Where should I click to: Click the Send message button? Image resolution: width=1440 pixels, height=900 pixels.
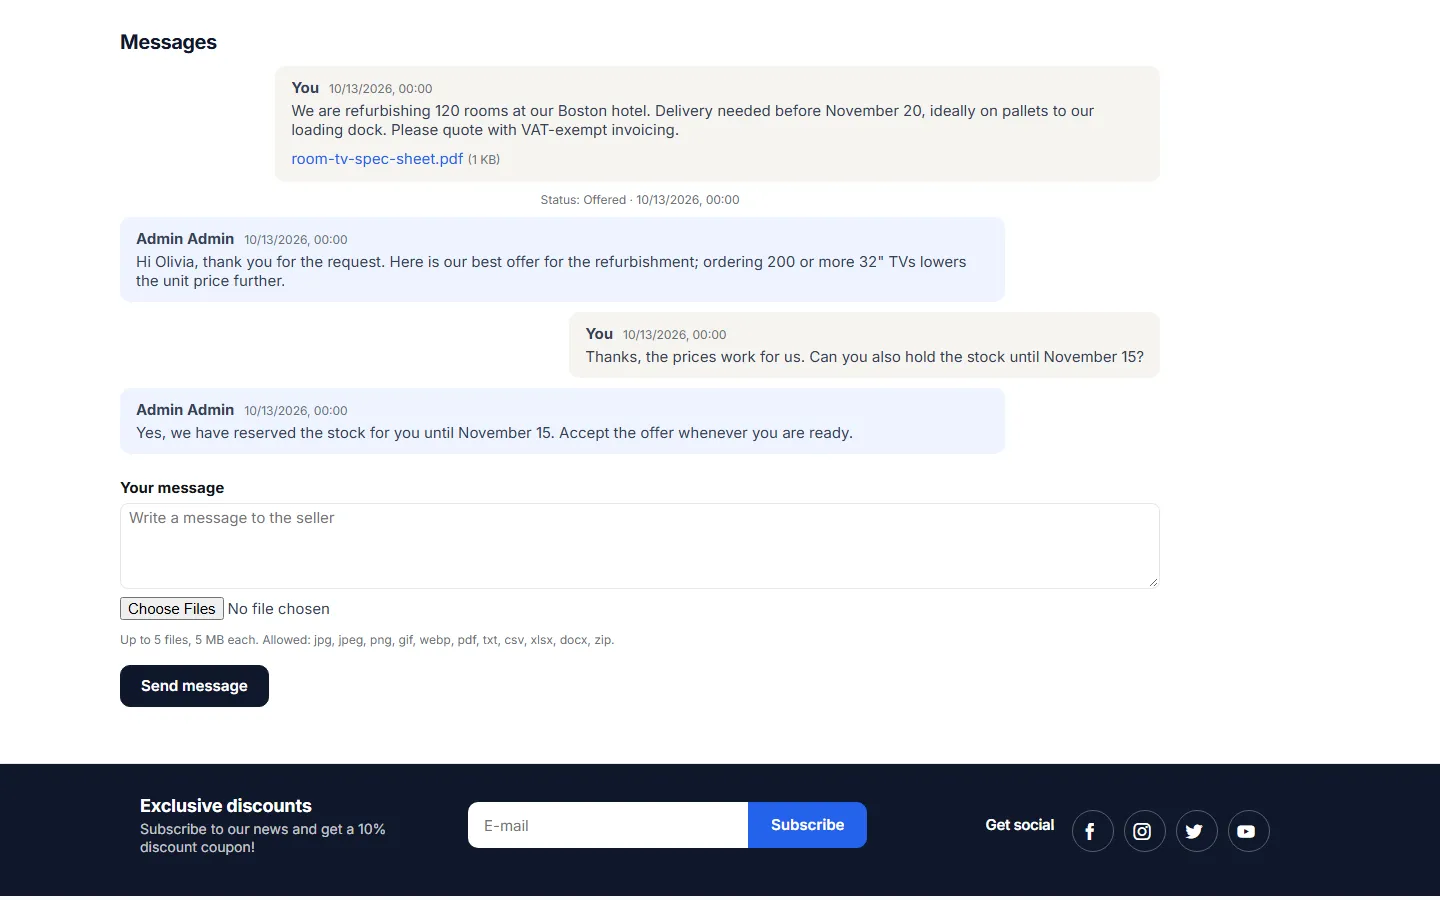click(x=194, y=686)
